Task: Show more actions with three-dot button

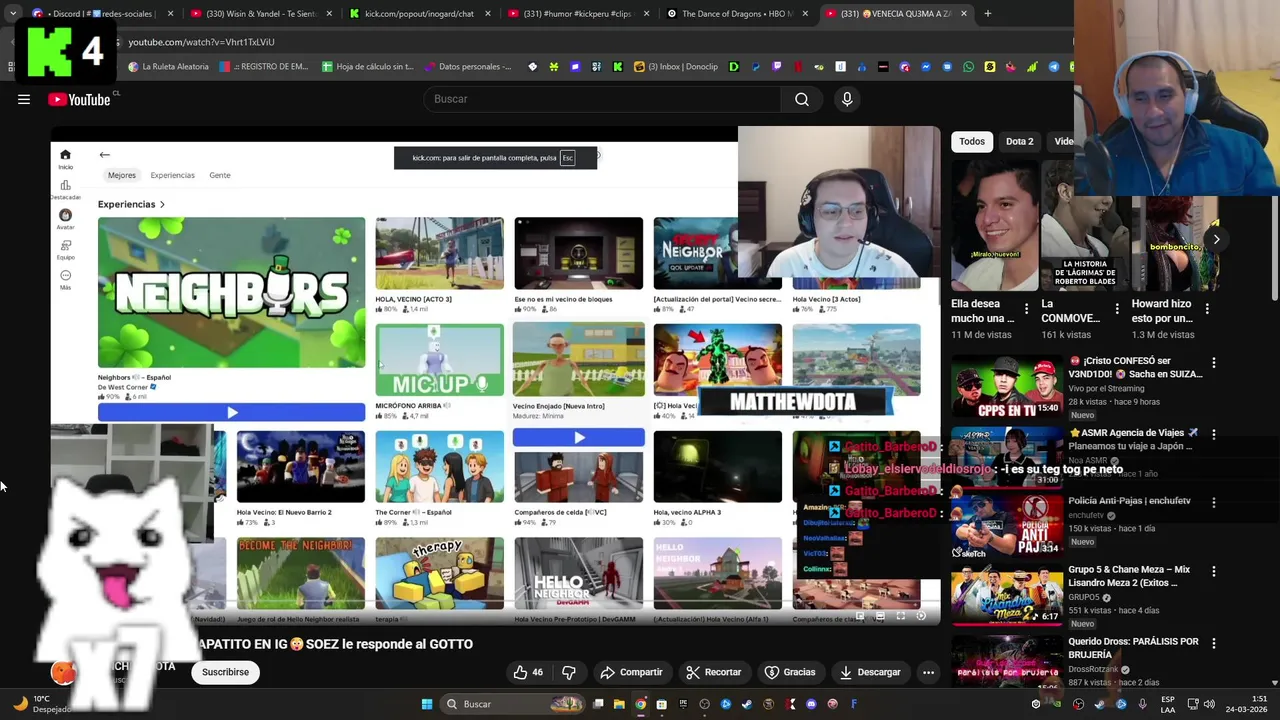Action: pyautogui.click(x=929, y=672)
